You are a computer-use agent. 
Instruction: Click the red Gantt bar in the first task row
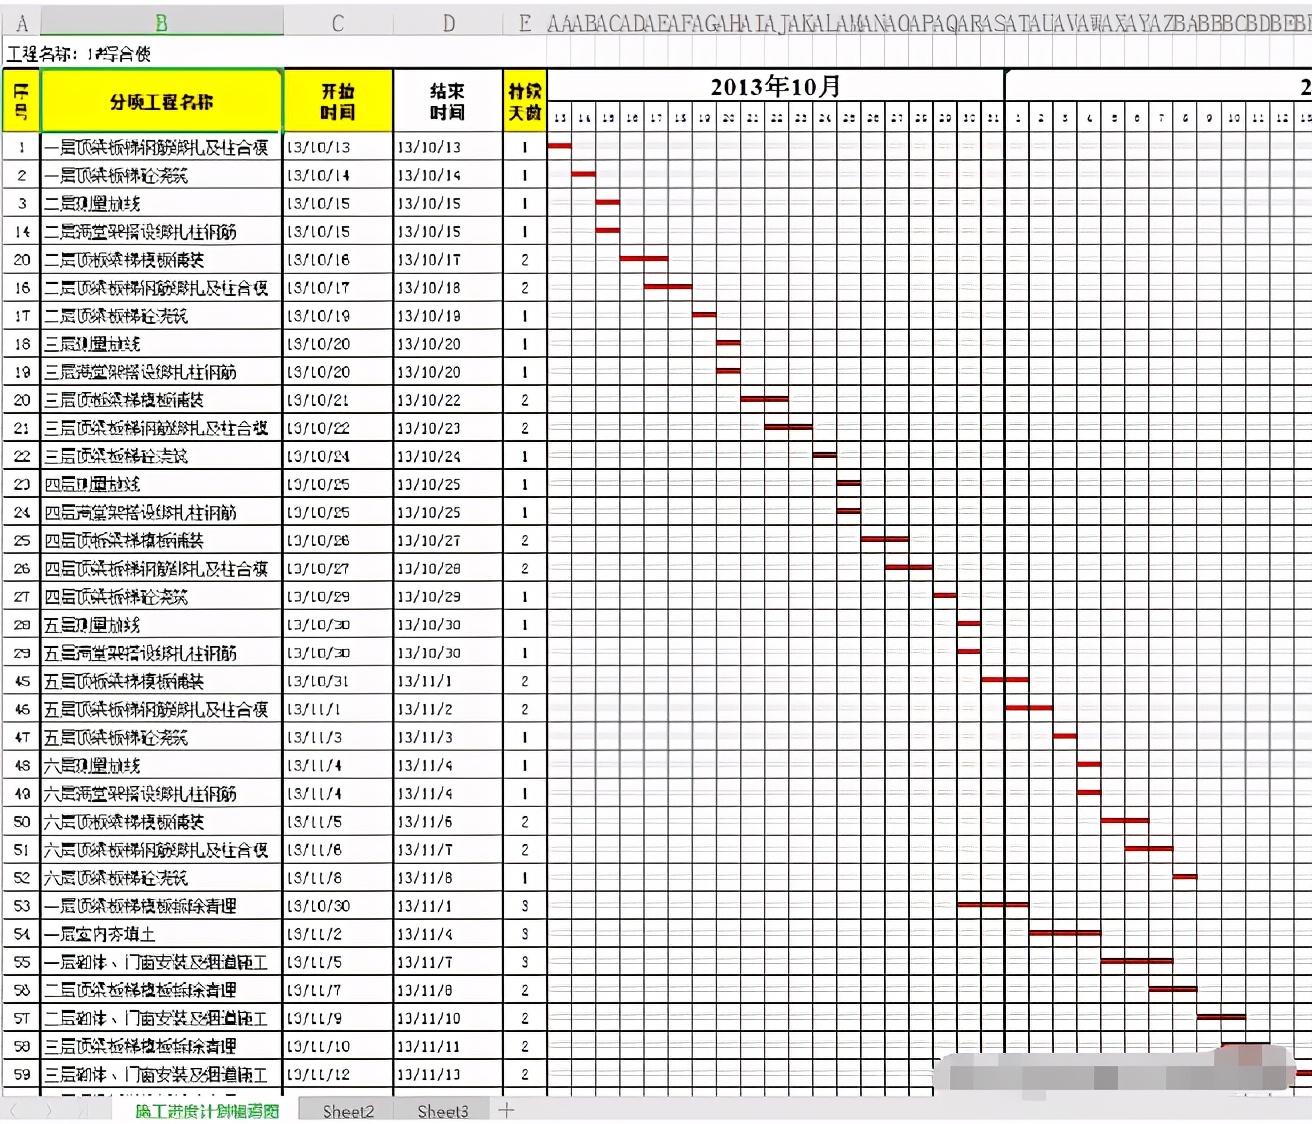[x=560, y=146]
